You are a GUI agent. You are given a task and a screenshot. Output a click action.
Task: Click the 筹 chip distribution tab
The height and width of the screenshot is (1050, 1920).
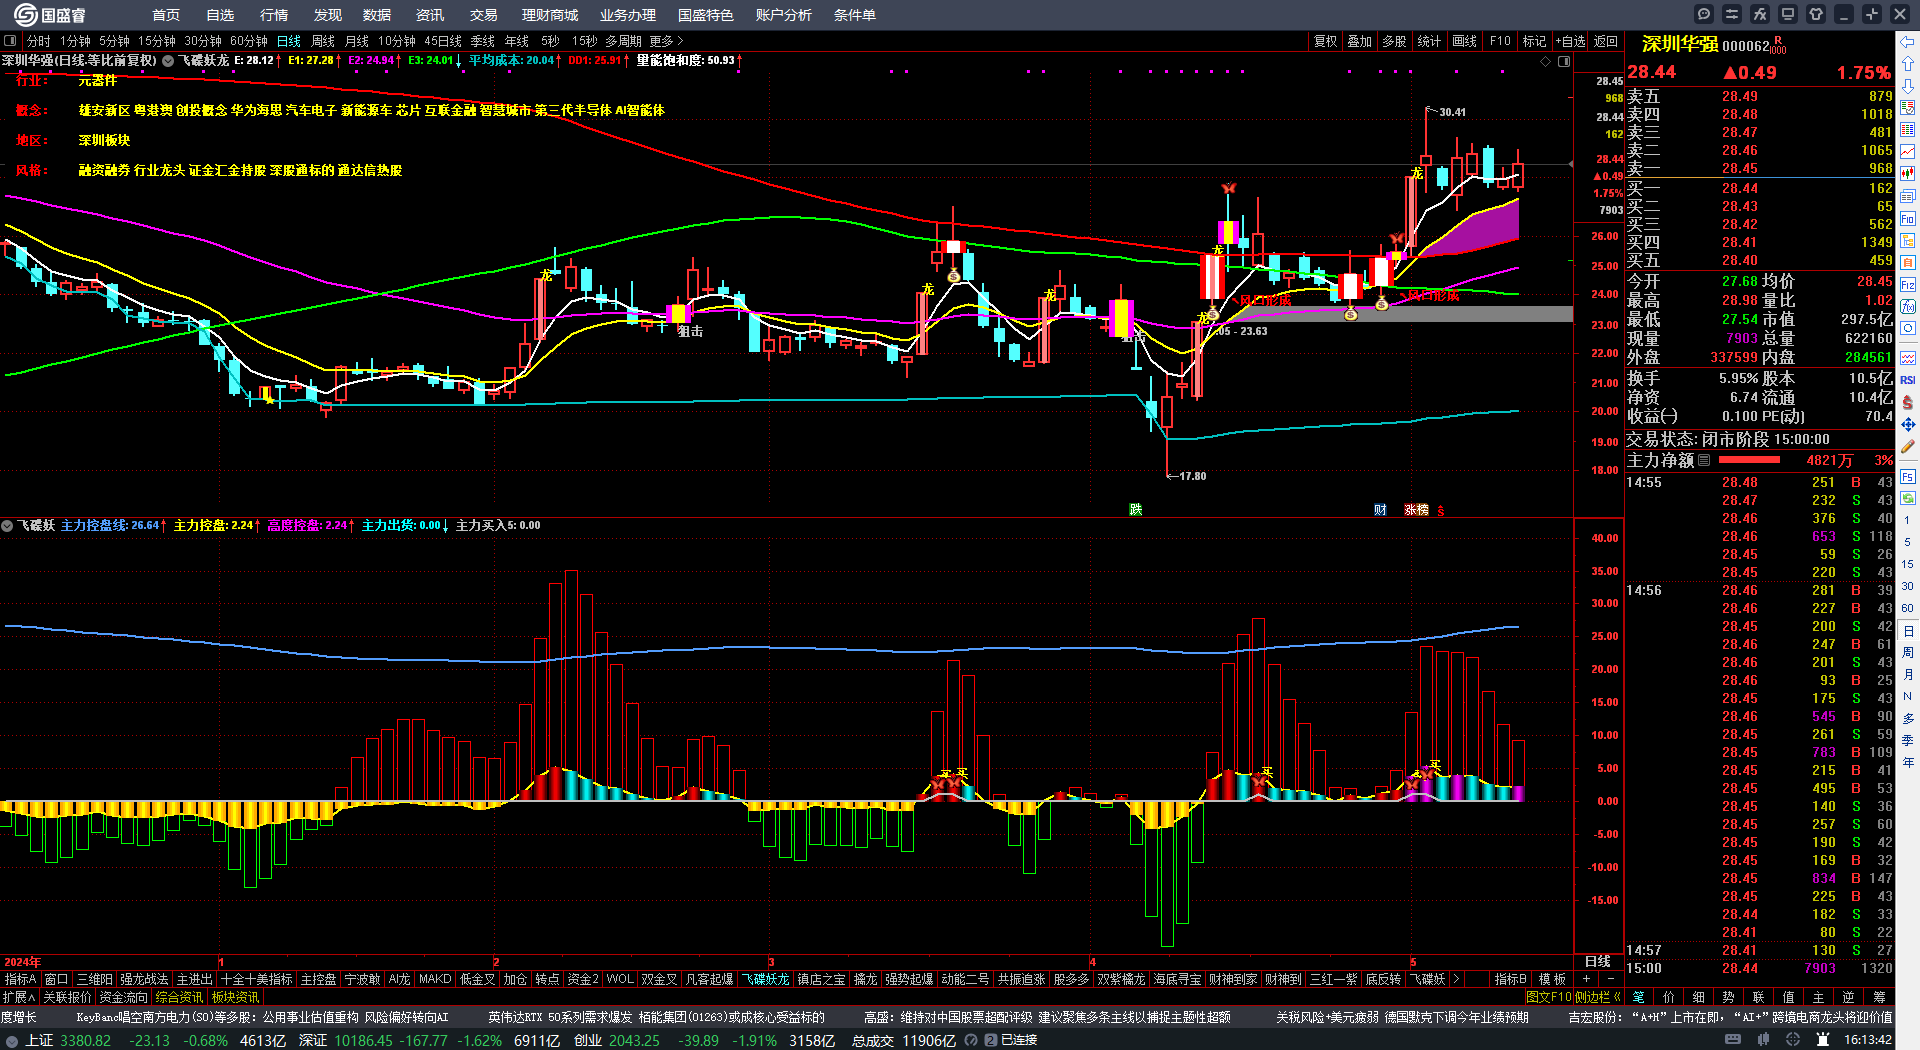click(1879, 997)
